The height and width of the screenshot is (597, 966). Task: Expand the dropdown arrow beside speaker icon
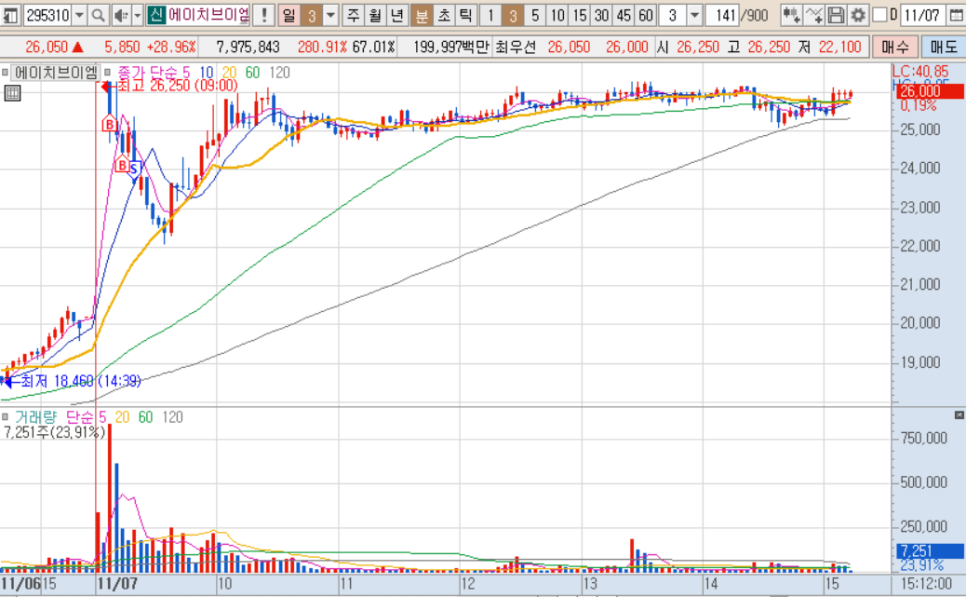tap(137, 15)
